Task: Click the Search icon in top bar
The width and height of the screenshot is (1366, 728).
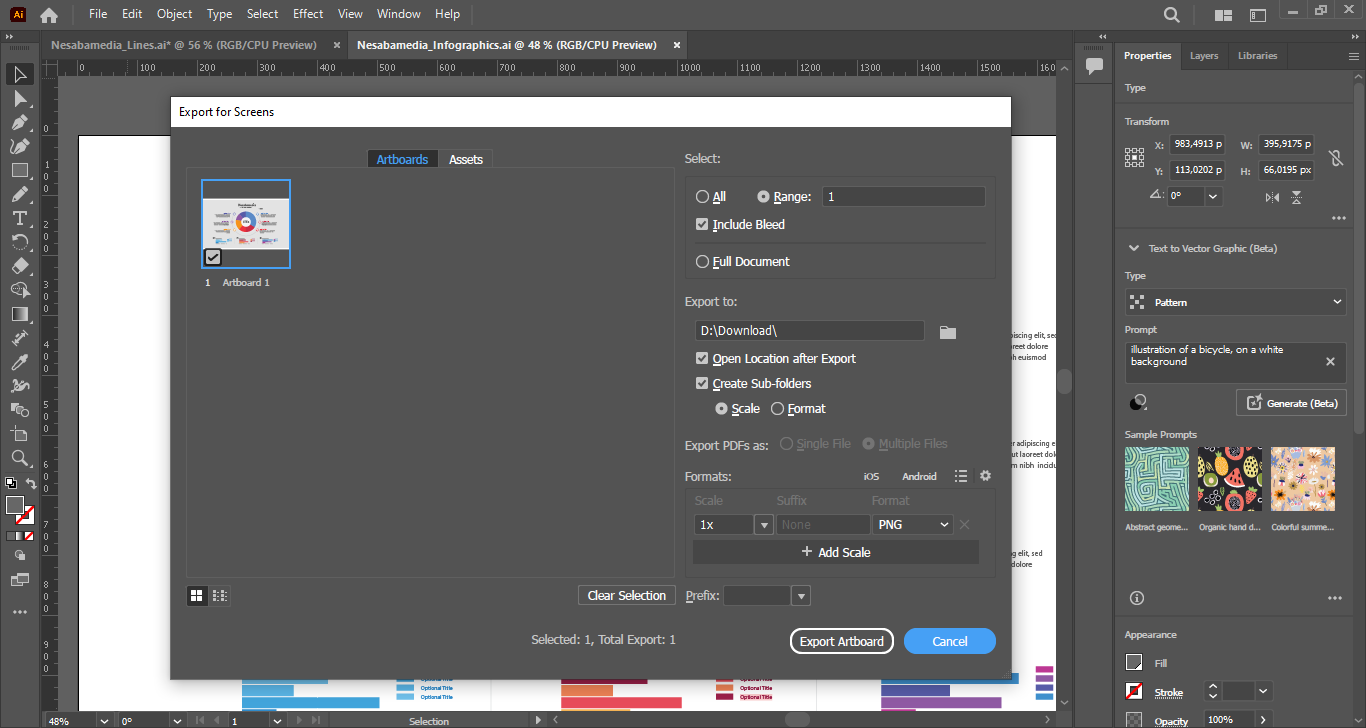Action: click(1172, 15)
